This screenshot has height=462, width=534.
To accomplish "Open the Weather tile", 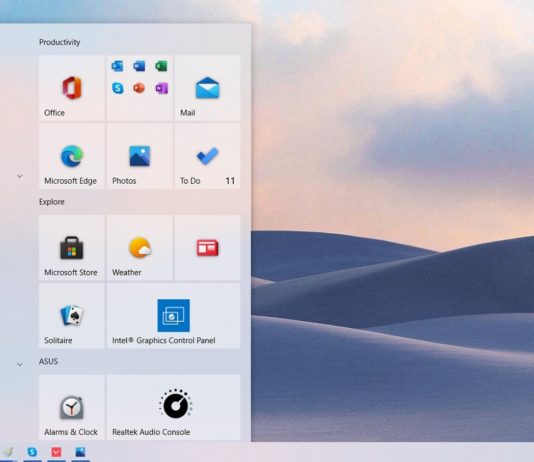I will click(140, 248).
